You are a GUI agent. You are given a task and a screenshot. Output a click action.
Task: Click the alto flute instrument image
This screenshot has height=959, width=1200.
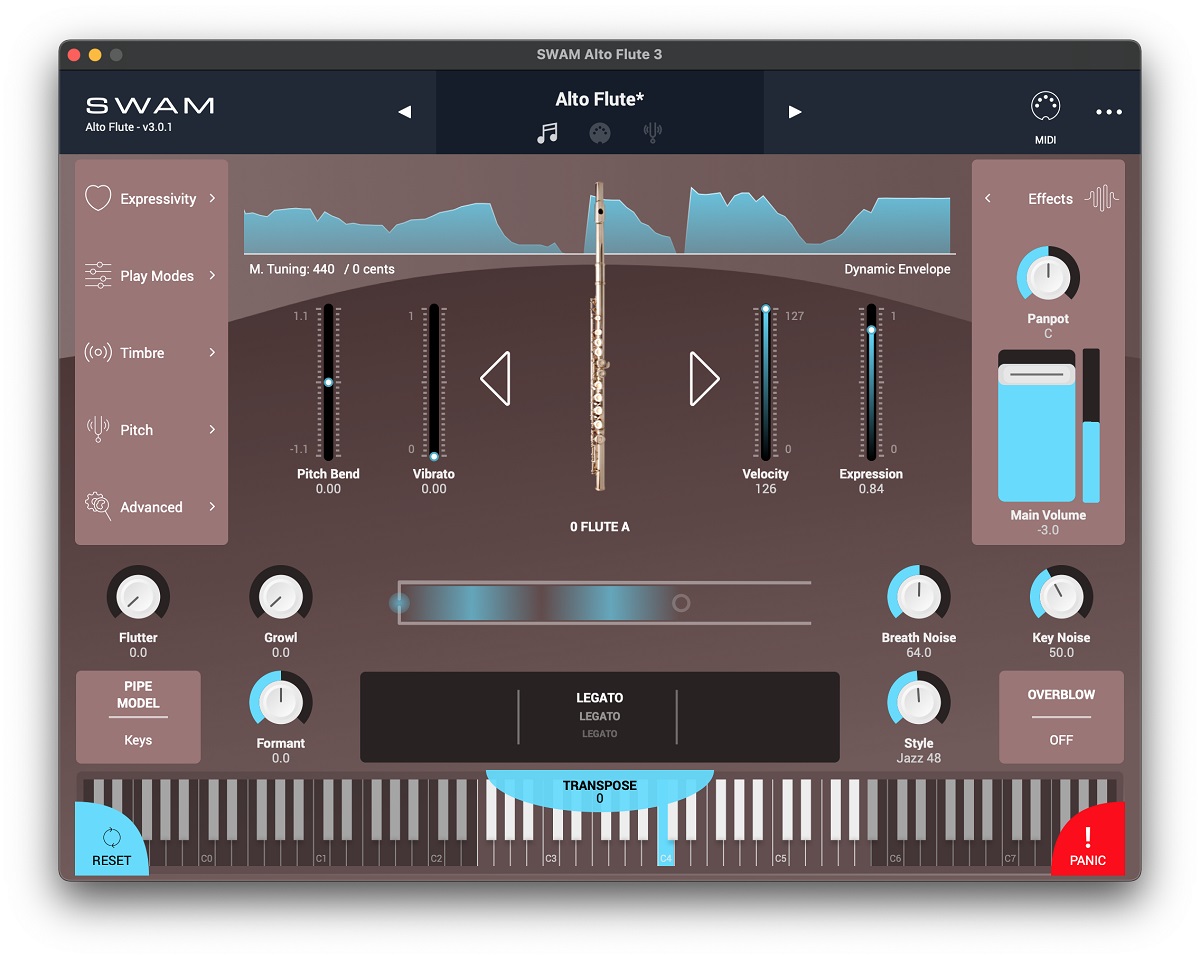click(600, 336)
